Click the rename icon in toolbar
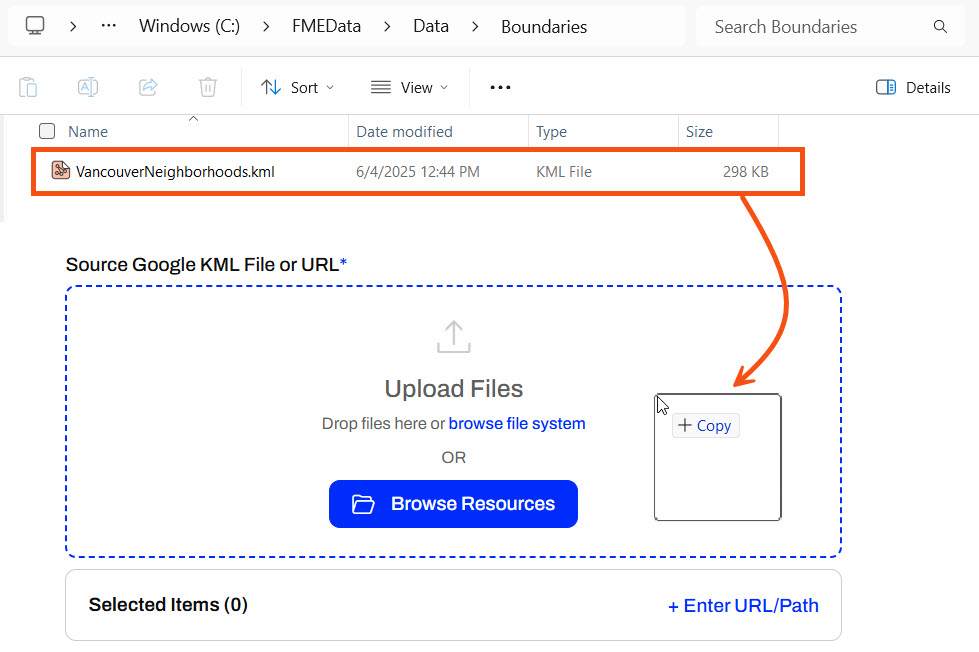979x652 pixels. 88,87
